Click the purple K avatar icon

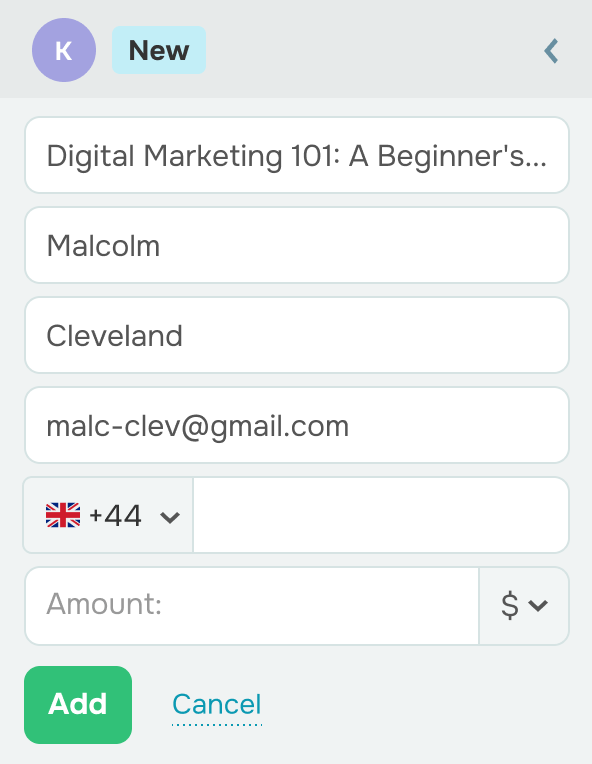64,50
